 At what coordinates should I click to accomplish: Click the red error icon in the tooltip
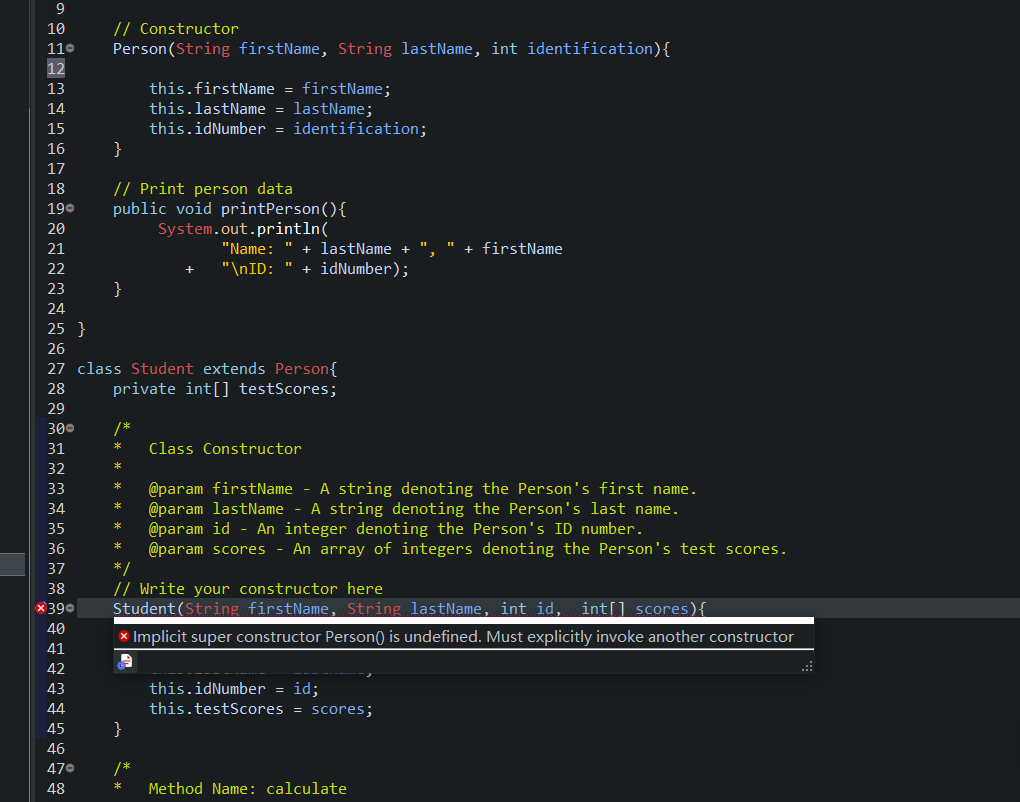pyautogui.click(x=124, y=636)
